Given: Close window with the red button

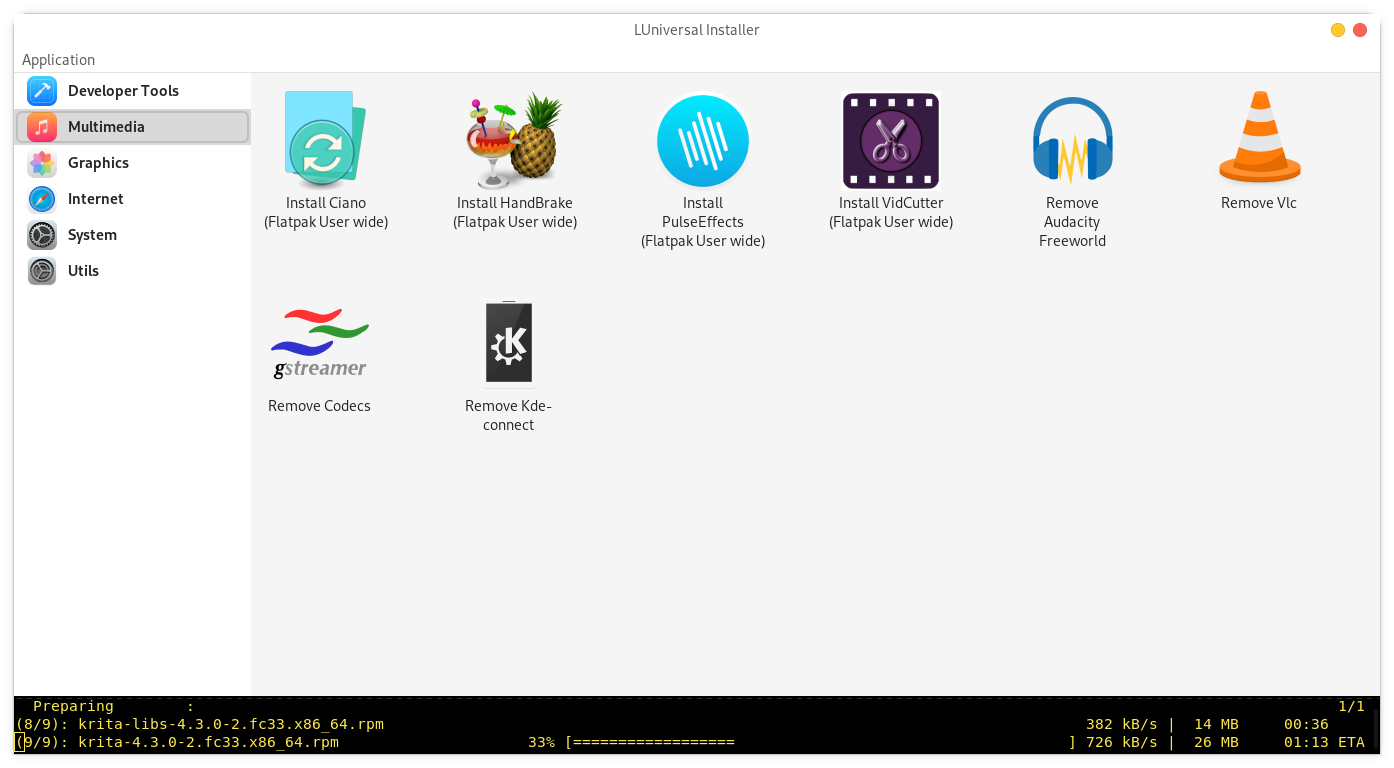Looking at the screenshot, I should click(1360, 30).
